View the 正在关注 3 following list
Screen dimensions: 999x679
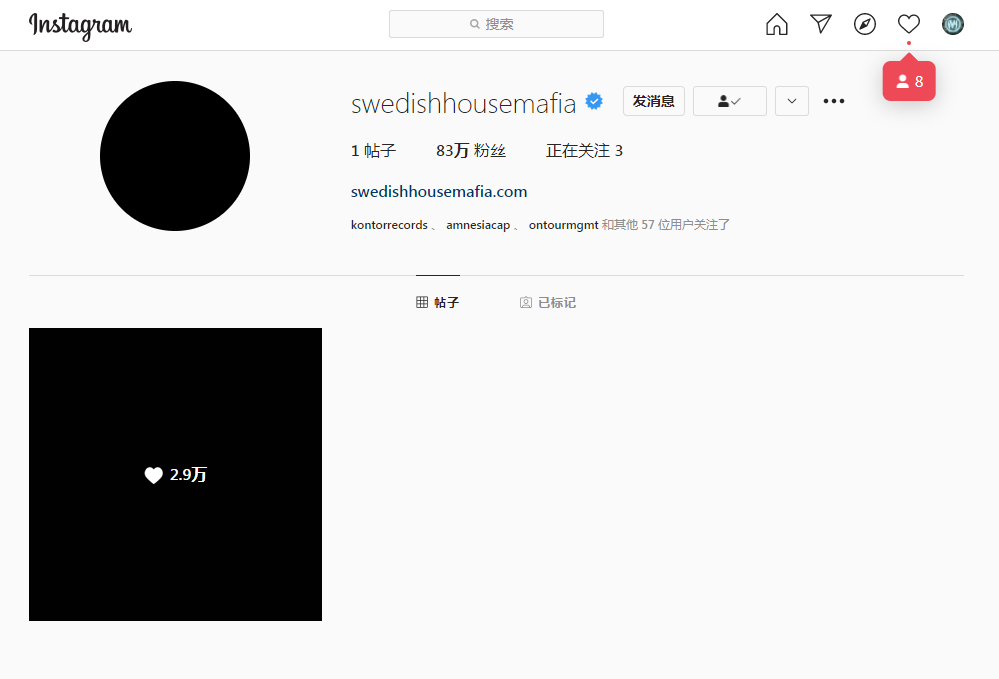pos(584,151)
